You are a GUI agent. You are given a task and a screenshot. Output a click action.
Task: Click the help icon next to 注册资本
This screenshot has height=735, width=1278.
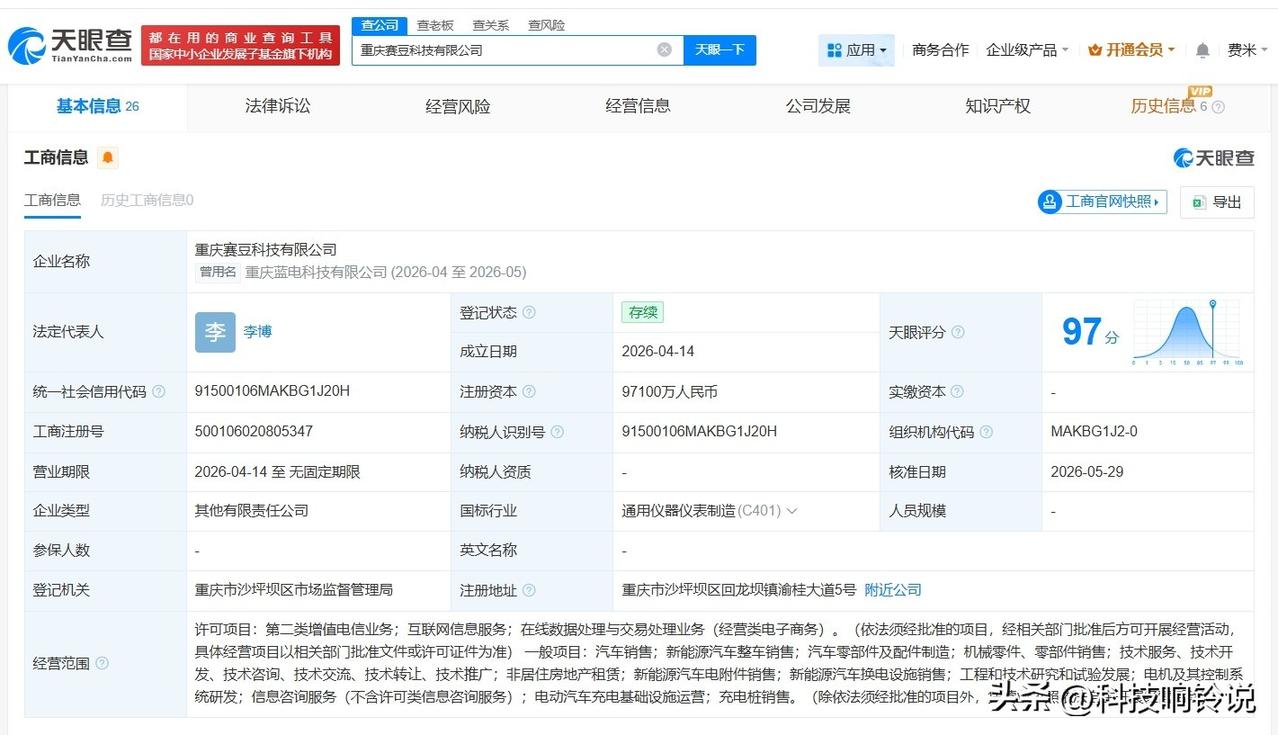pyautogui.click(x=529, y=392)
